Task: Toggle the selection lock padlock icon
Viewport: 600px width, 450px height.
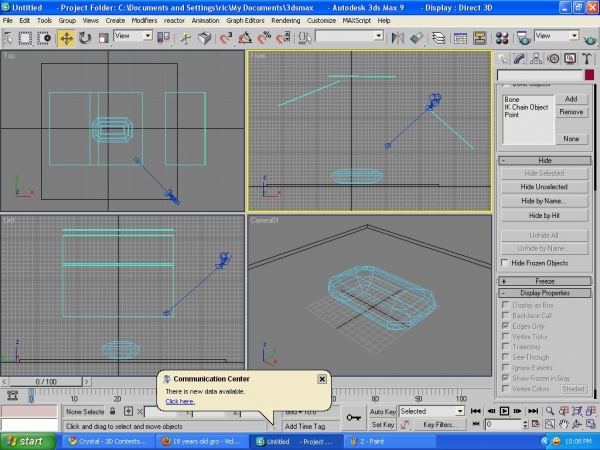Action: [112, 411]
